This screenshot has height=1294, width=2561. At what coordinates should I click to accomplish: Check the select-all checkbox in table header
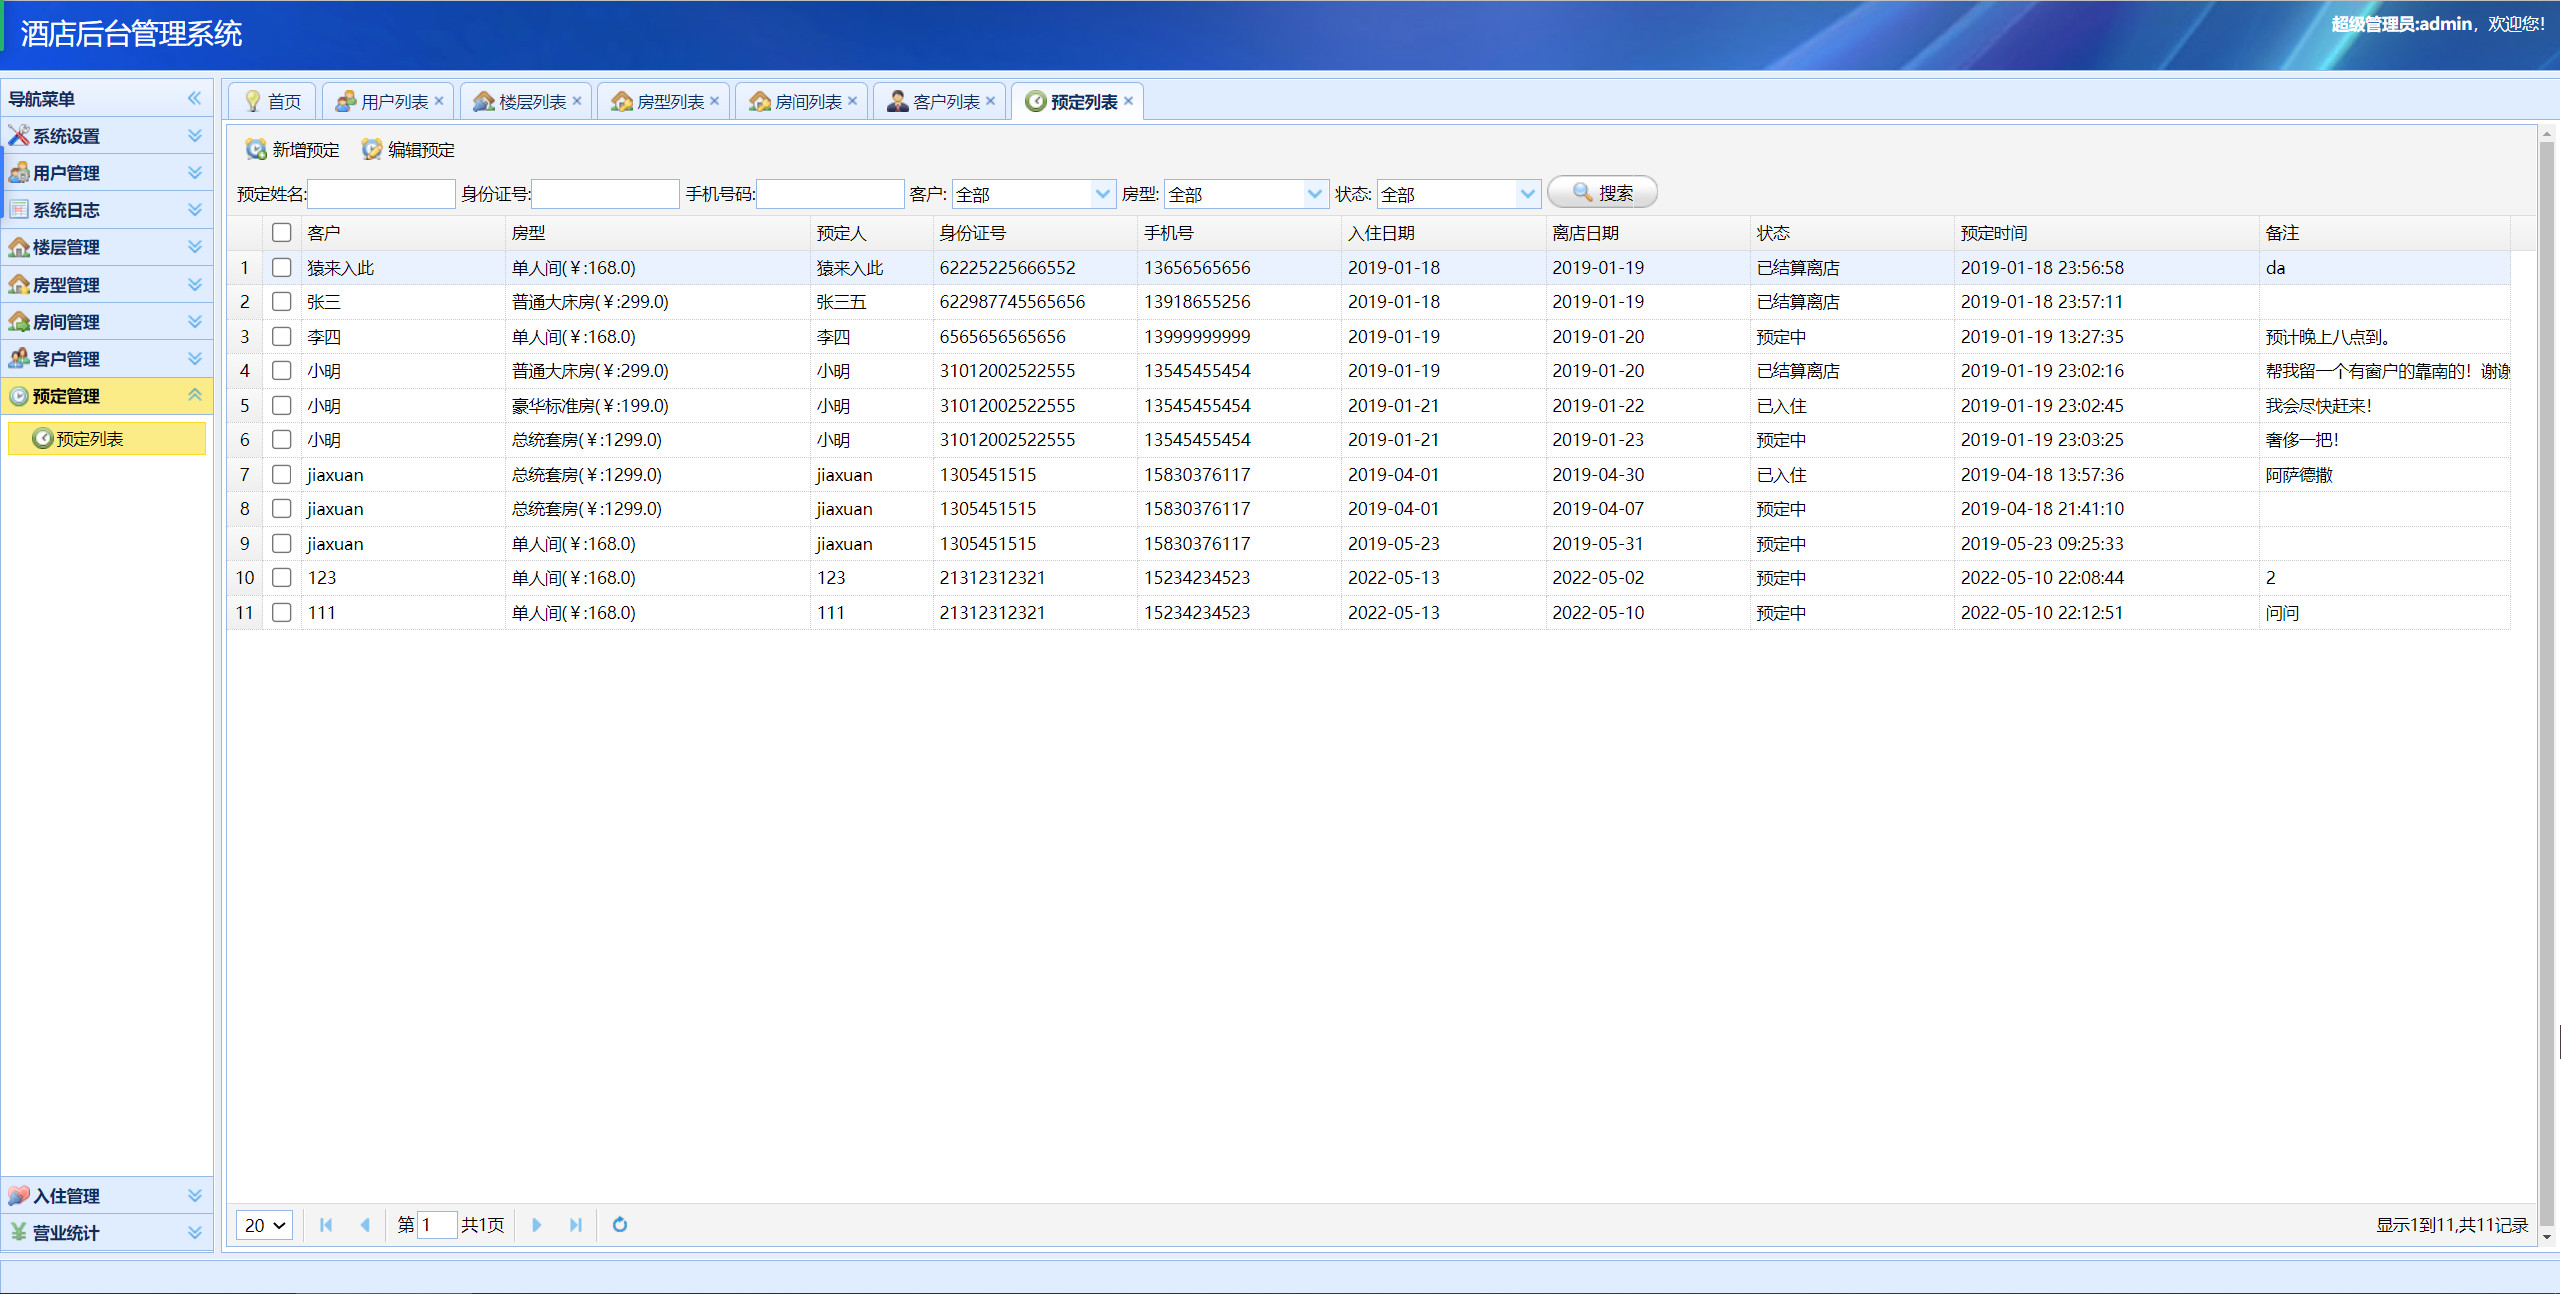click(281, 232)
